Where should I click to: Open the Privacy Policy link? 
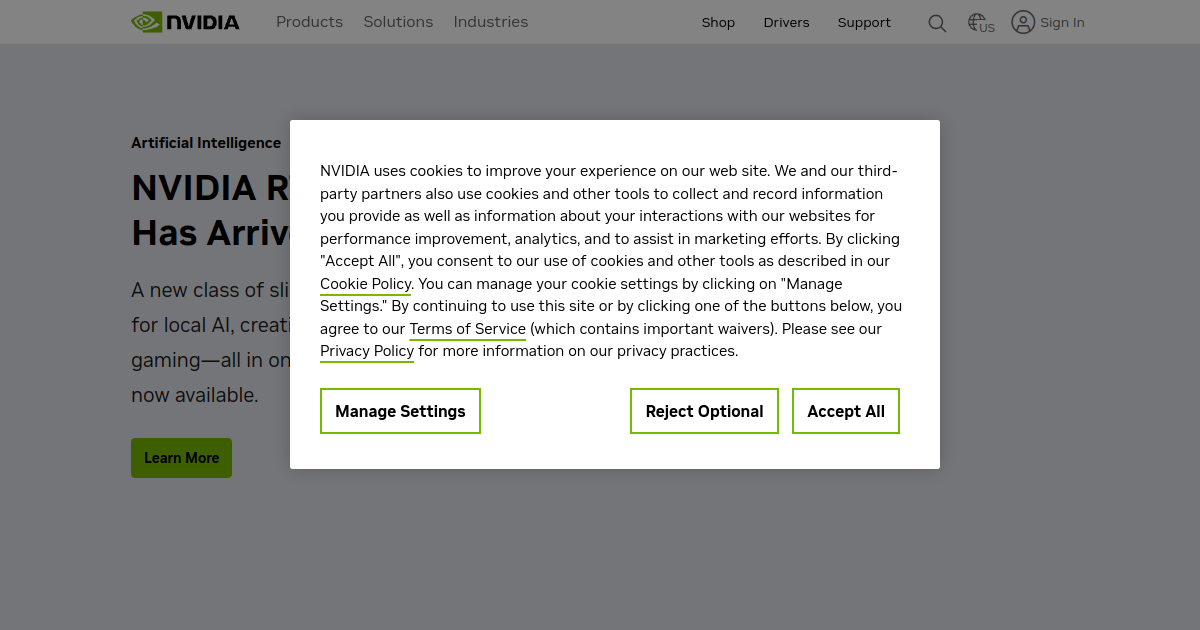point(367,351)
